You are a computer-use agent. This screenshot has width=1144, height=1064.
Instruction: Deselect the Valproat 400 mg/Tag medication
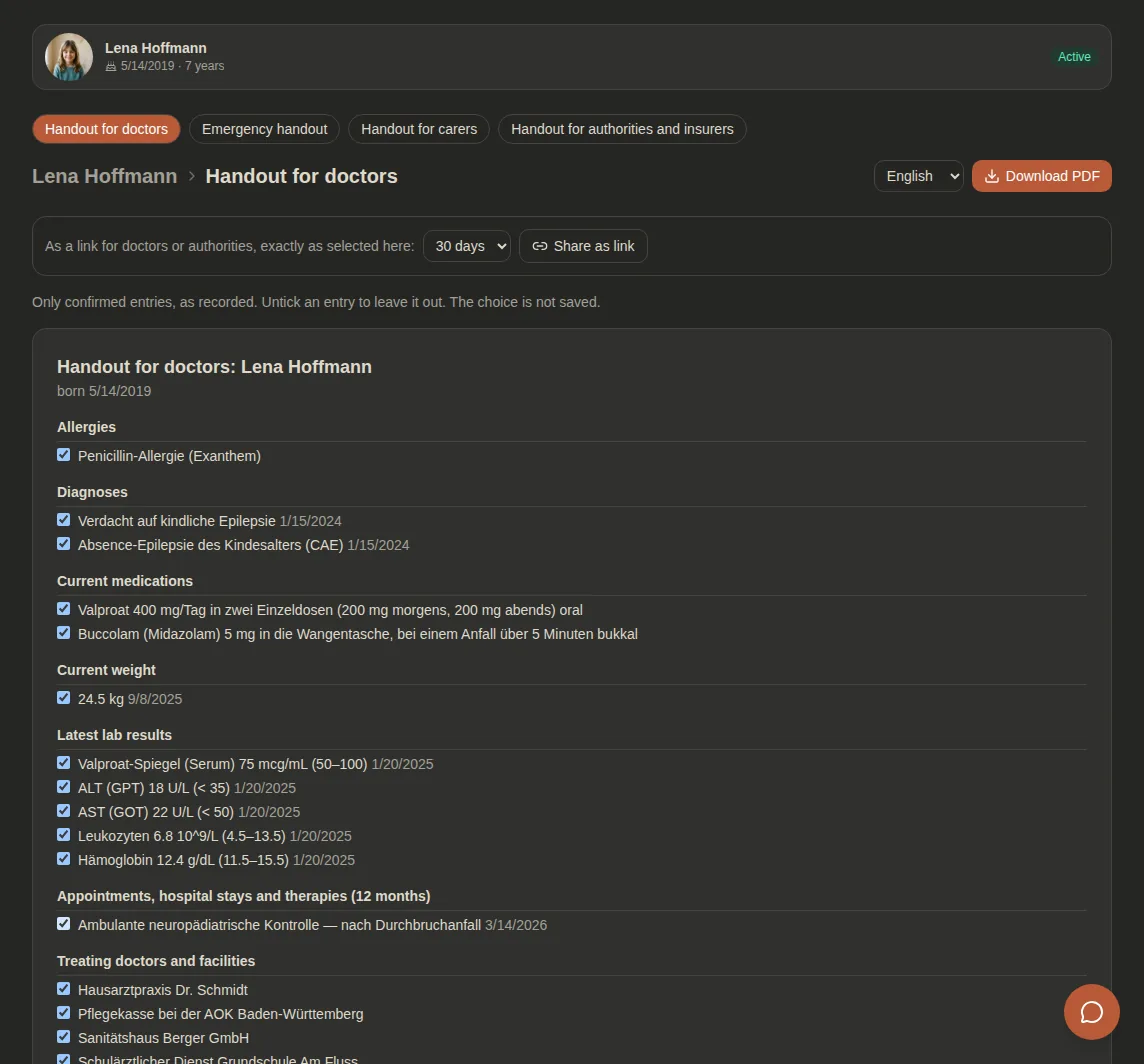pyautogui.click(x=63, y=609)
